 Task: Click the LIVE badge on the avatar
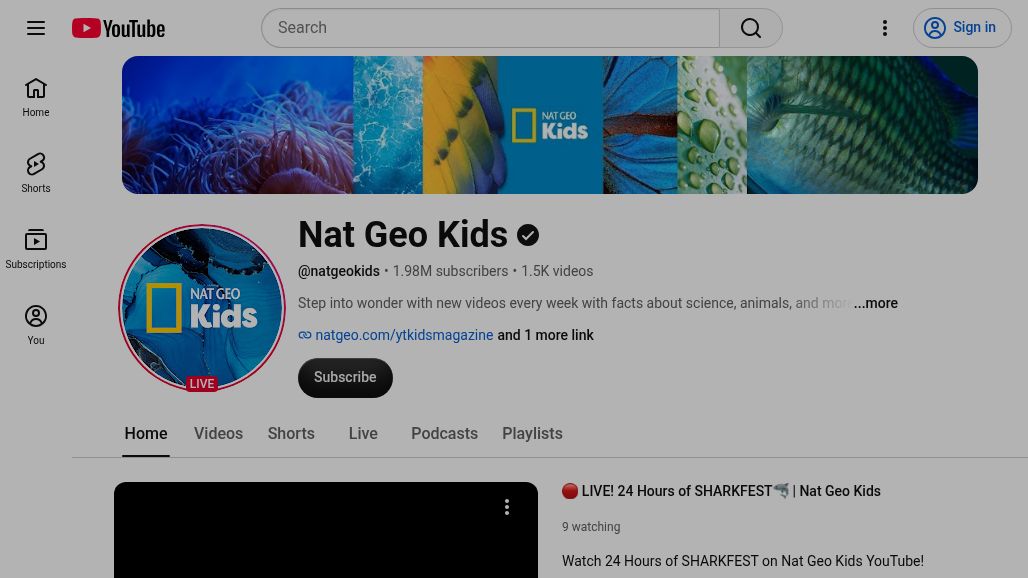point(201,383)
